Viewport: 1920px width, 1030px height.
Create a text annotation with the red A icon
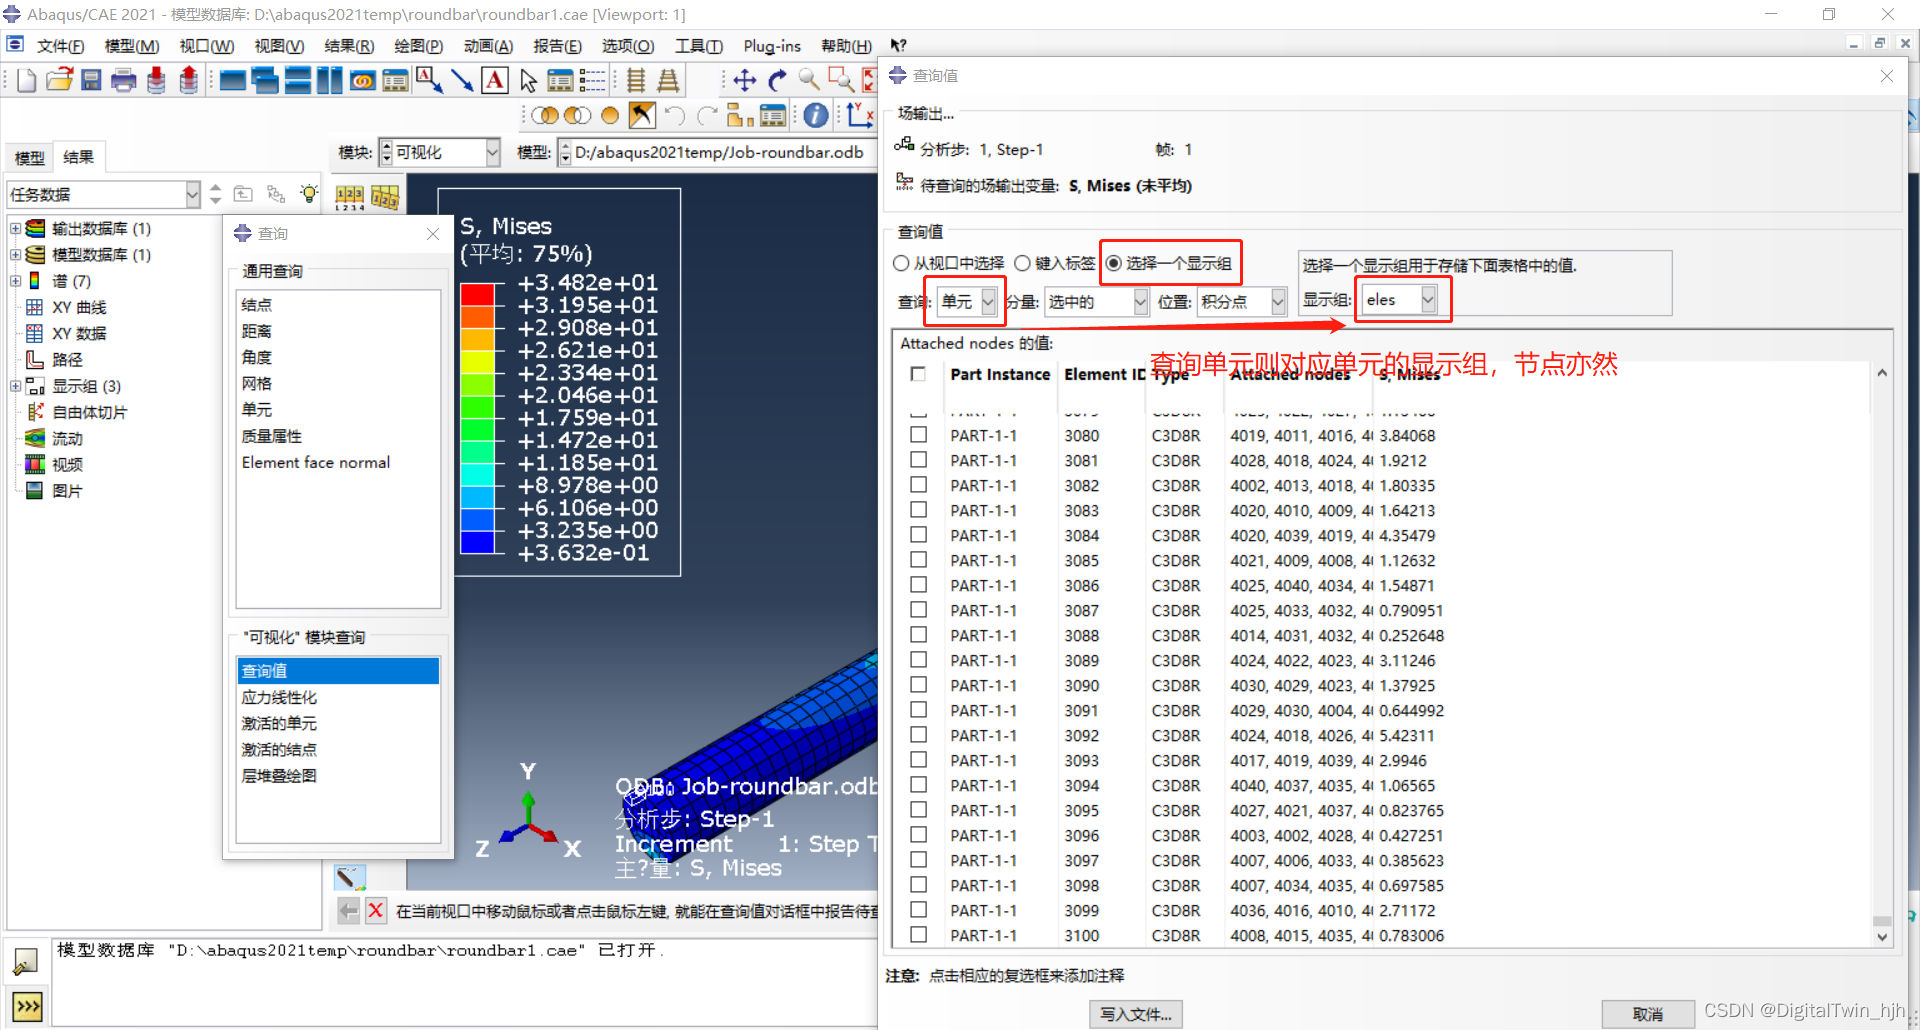tap(495, 81)
